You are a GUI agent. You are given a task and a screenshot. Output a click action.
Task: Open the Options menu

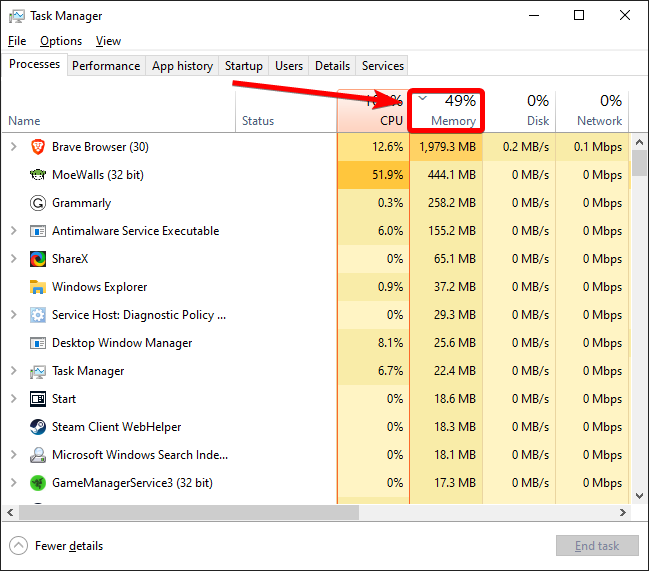click(x=61, y=41)
